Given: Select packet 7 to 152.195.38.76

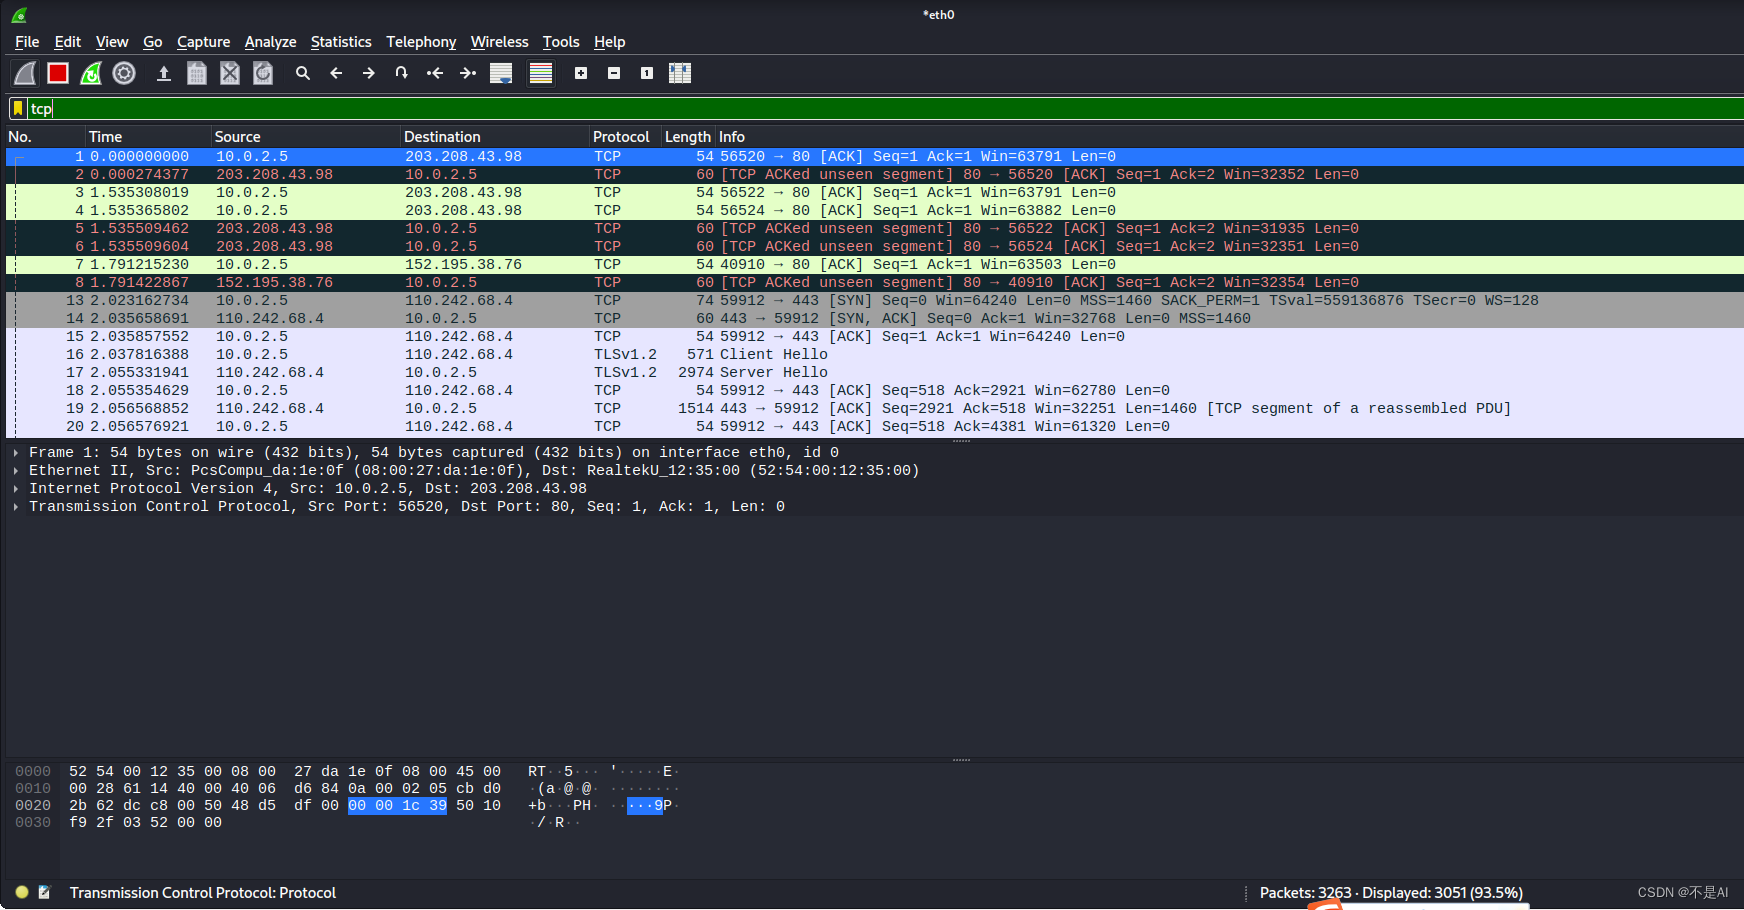Looking at the screenshot, I should pyautogui.click(x=875, y=265).
